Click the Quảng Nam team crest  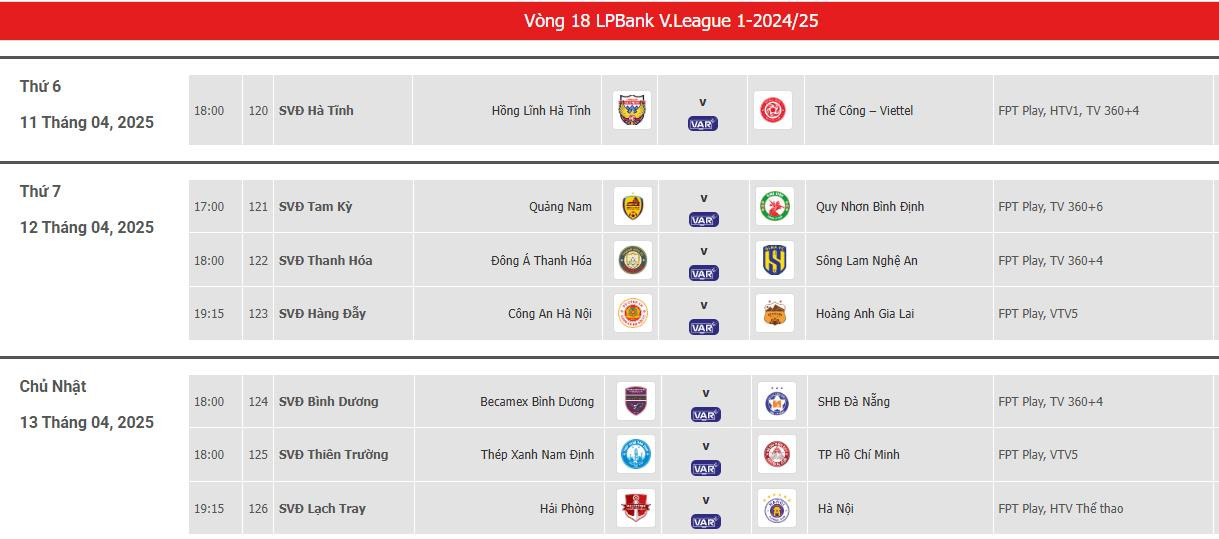coord(632,207)
